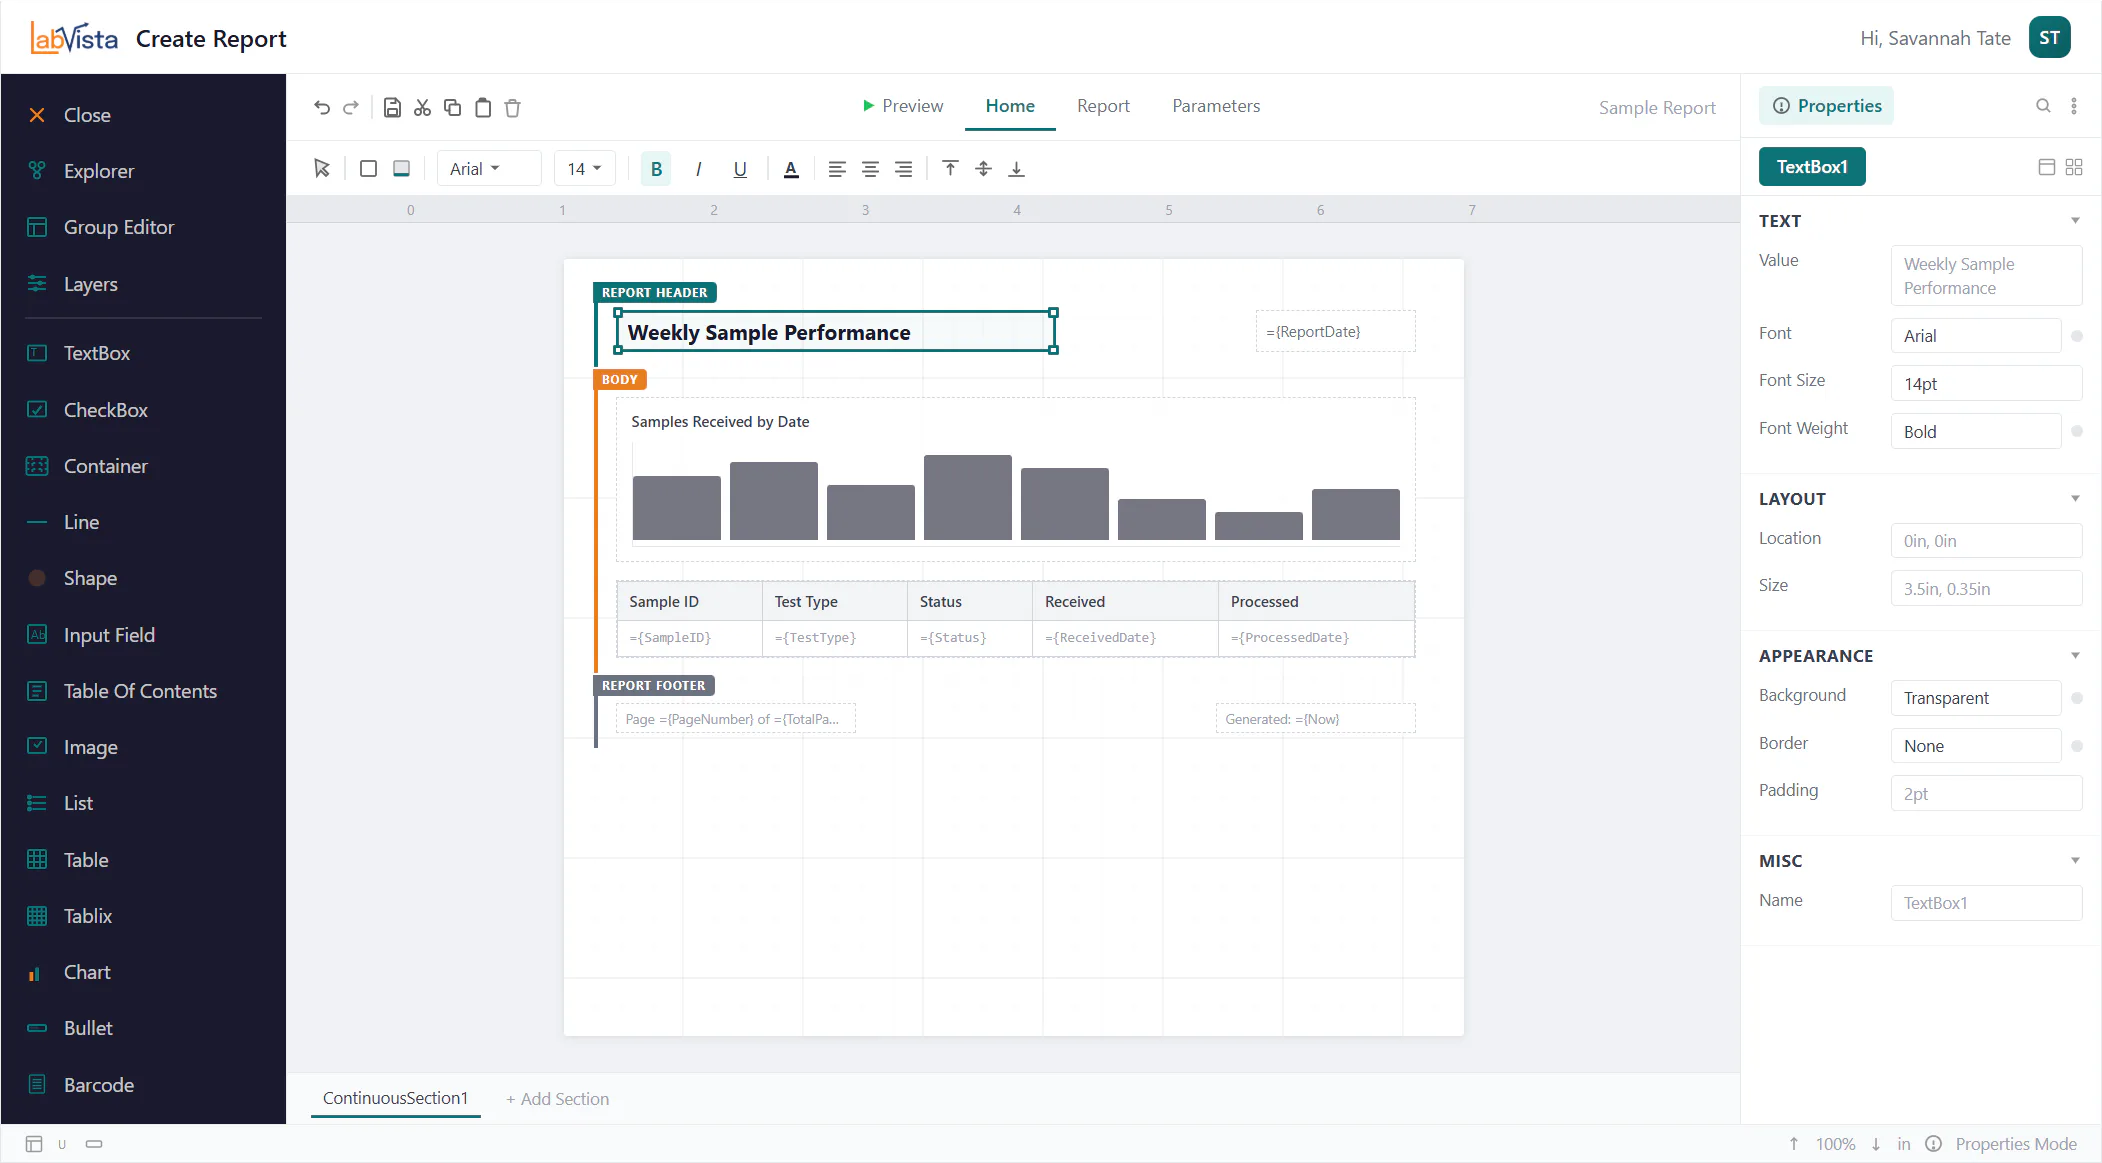
Task: Open the Parameters tab
Action: (x=1216, y=105)
